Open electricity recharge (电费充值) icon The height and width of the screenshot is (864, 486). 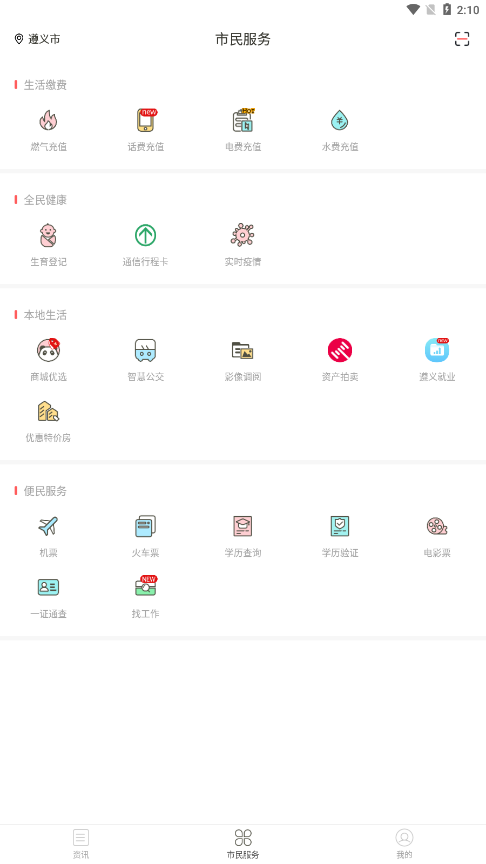[x=243, y=120]
